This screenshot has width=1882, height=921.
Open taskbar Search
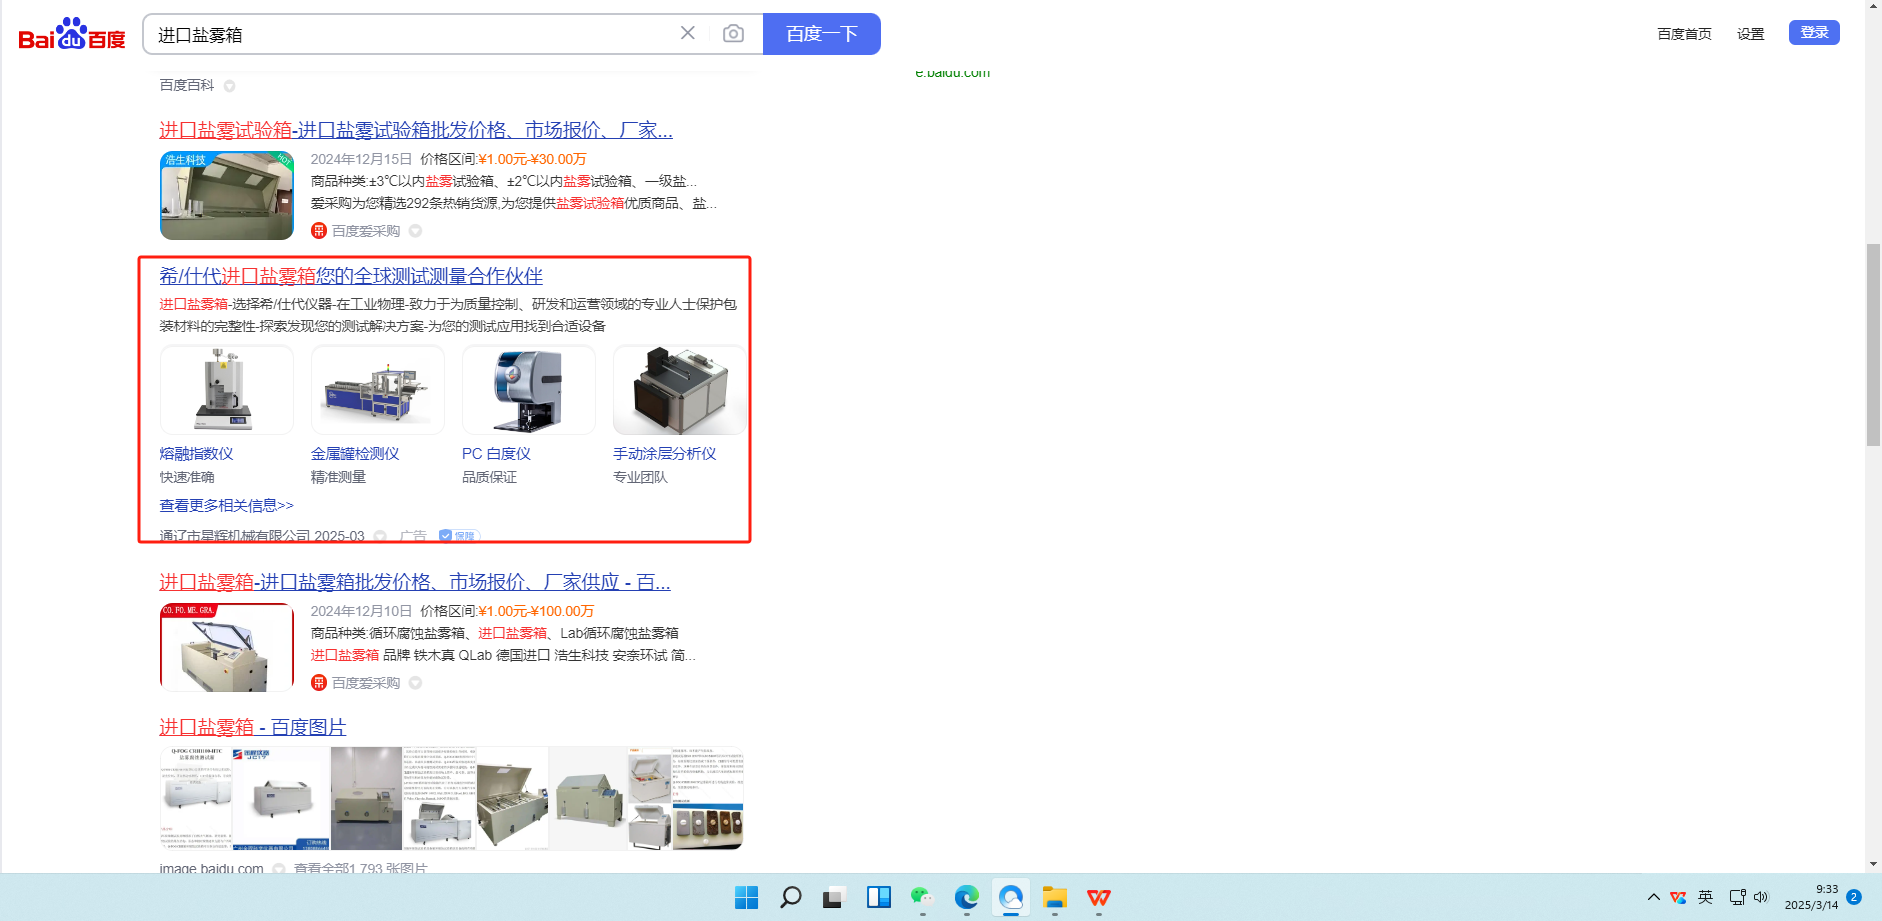tap(790, 897)
